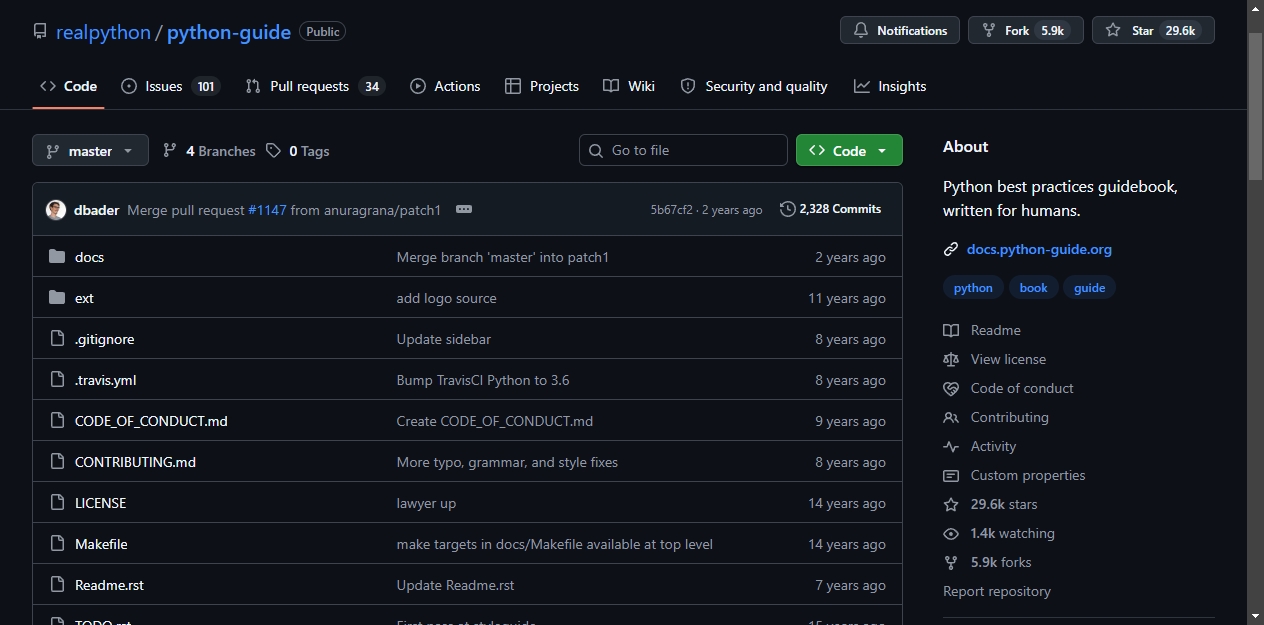This screenshot has height=625, width=1264.
Task: Open commit 'add logo source'
Action: [x=446, y=298]
